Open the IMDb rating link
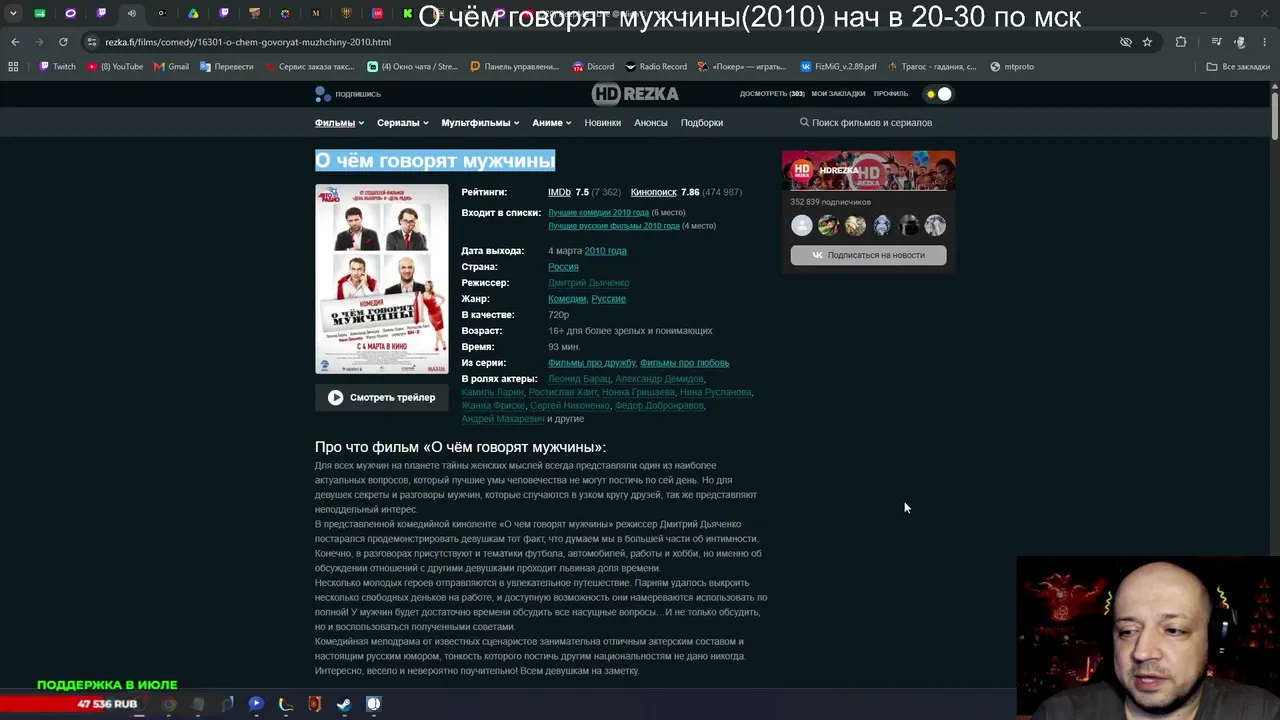The width and height of the screenshot is (1280, 720). pyautogui.click(x=559, y=192)
